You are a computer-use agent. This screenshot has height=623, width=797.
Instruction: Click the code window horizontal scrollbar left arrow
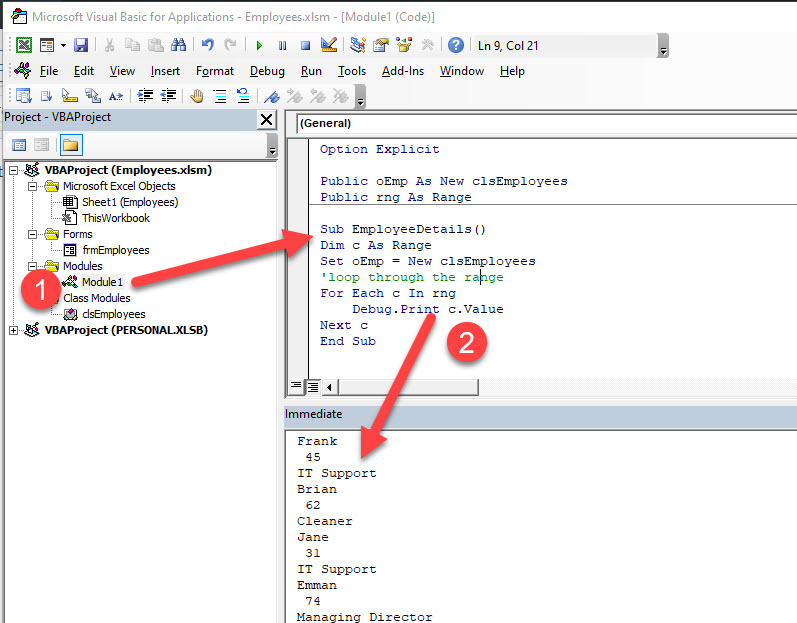[x=329, y=386]
